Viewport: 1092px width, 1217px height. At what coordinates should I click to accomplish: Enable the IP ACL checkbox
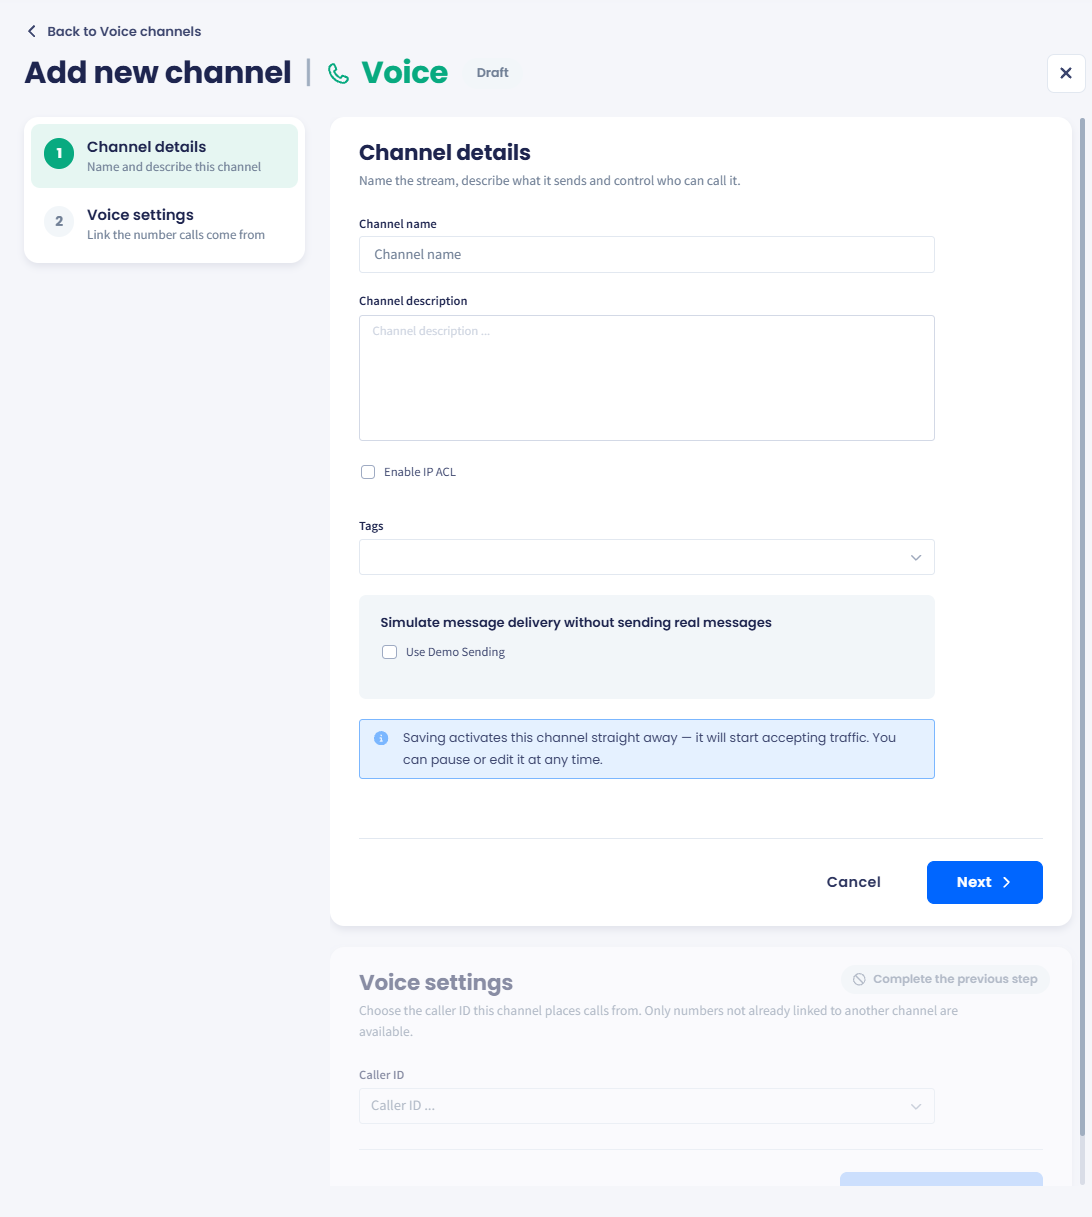coord(368,472)
